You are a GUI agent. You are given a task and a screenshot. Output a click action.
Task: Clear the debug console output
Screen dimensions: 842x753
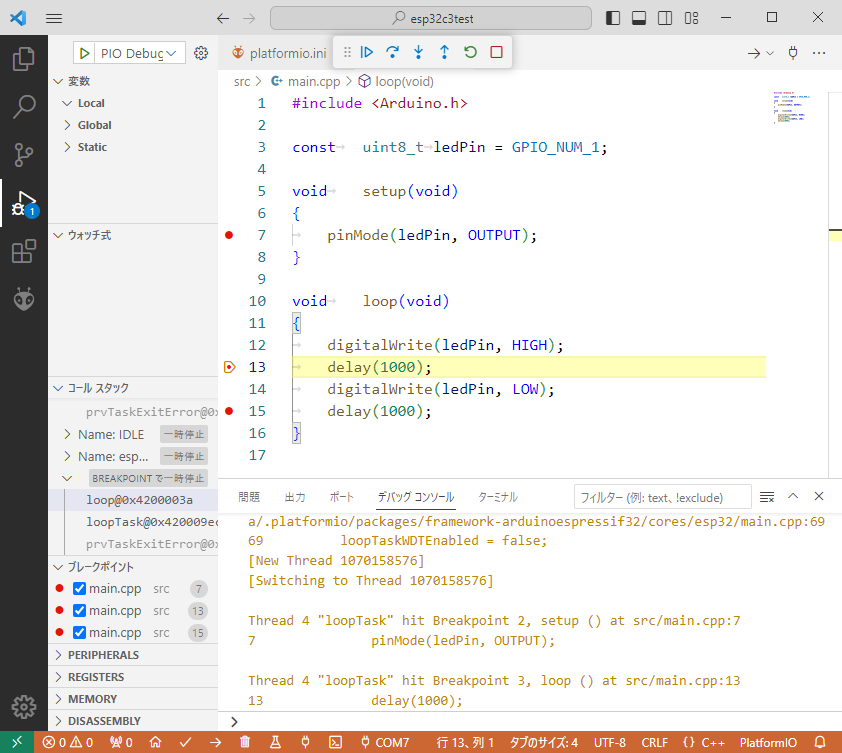click(767, 497)
